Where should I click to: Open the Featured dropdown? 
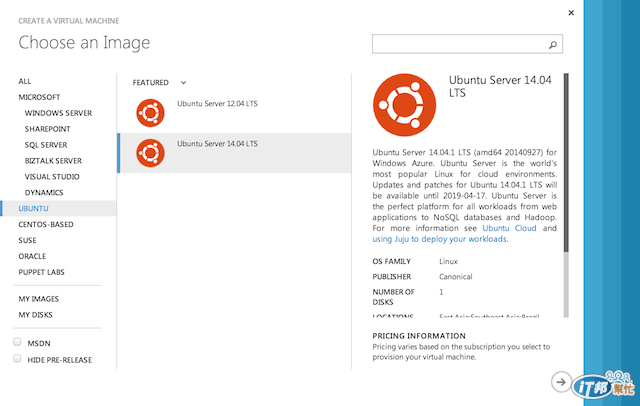[159, 82]
